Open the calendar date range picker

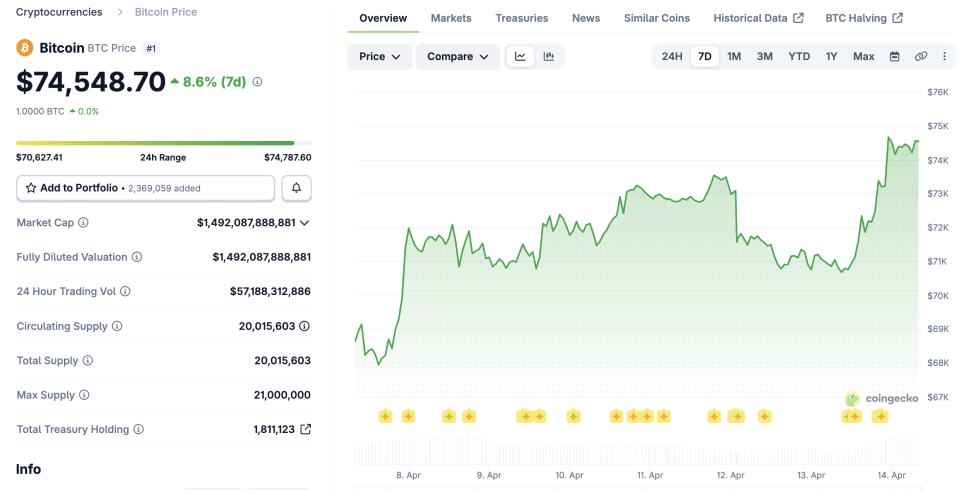895,57
